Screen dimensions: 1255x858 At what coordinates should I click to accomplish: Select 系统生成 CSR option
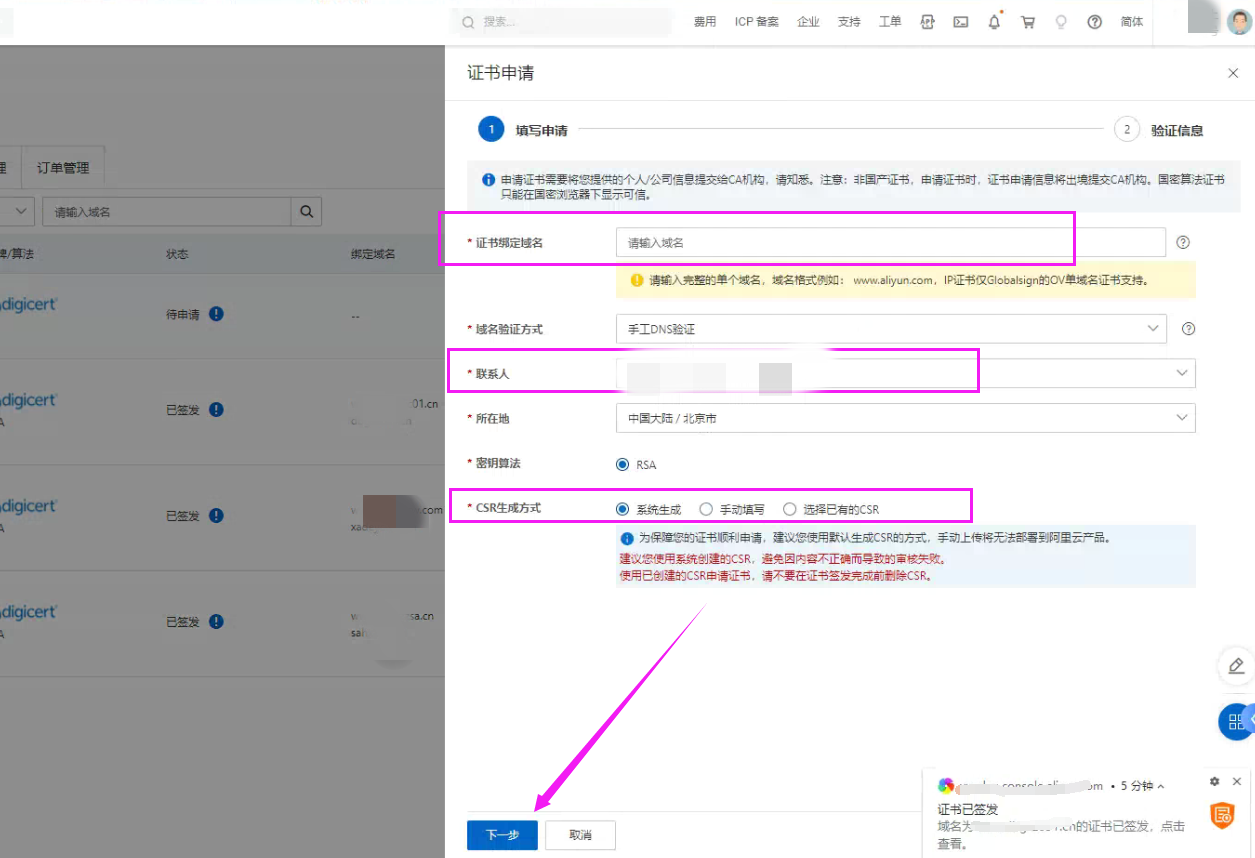[623, 509]
